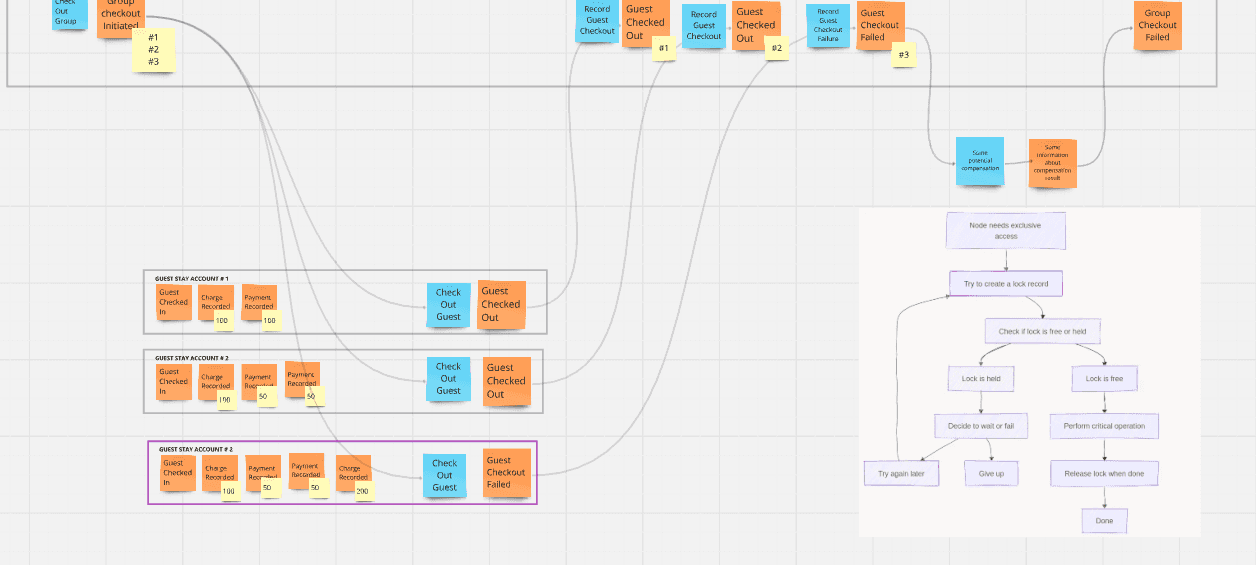
Task: Select the 'Group Checkout Failed' orange sticky
Action: (x=1158, y=25)
